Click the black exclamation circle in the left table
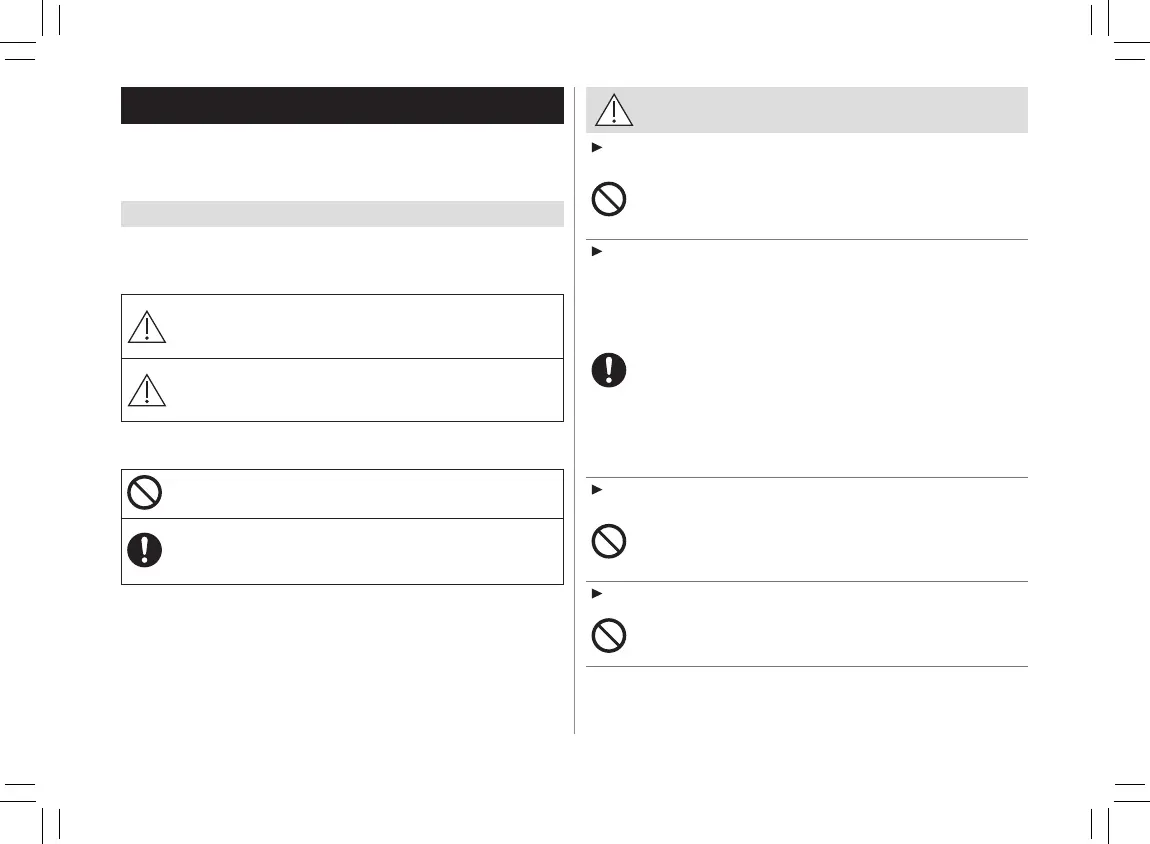The width and height of the screenshot is (1150, 844). (x=146, y=551)
